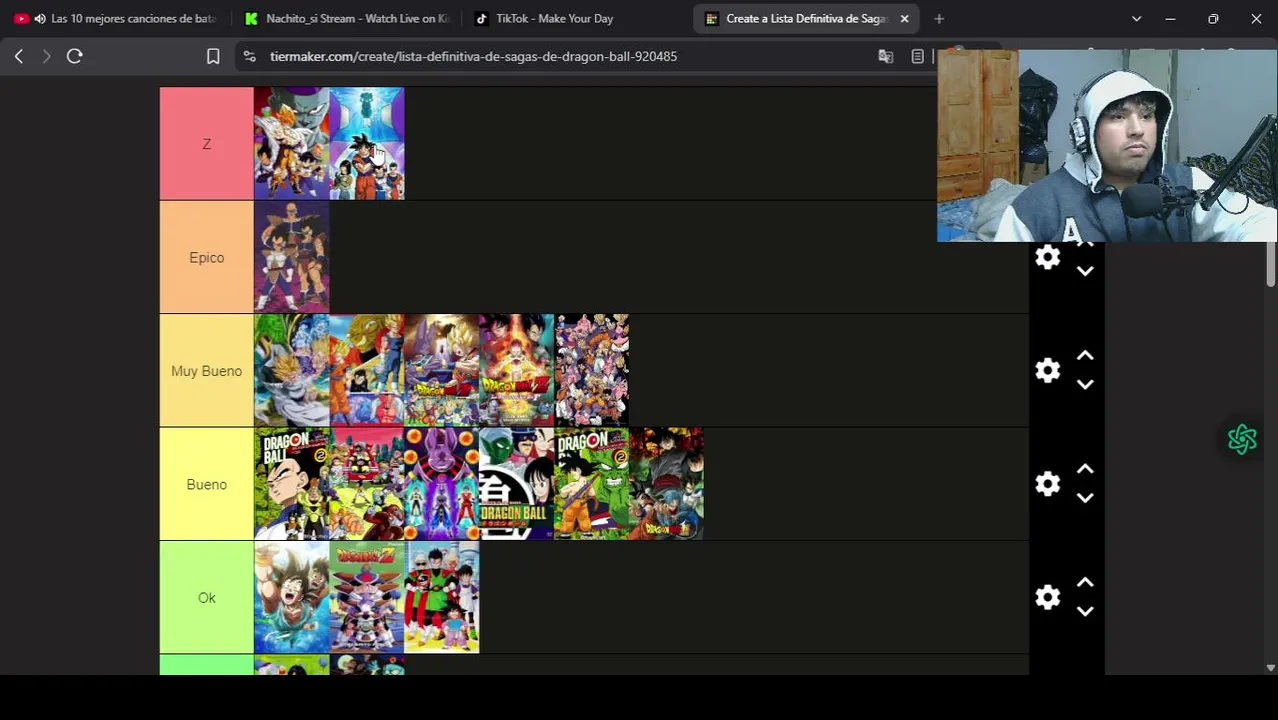Viewport: 1278px width, 720px height.
Task: Open settings gear for Bueno tier
Action: pyautogui.click(x=1047, y=484)
